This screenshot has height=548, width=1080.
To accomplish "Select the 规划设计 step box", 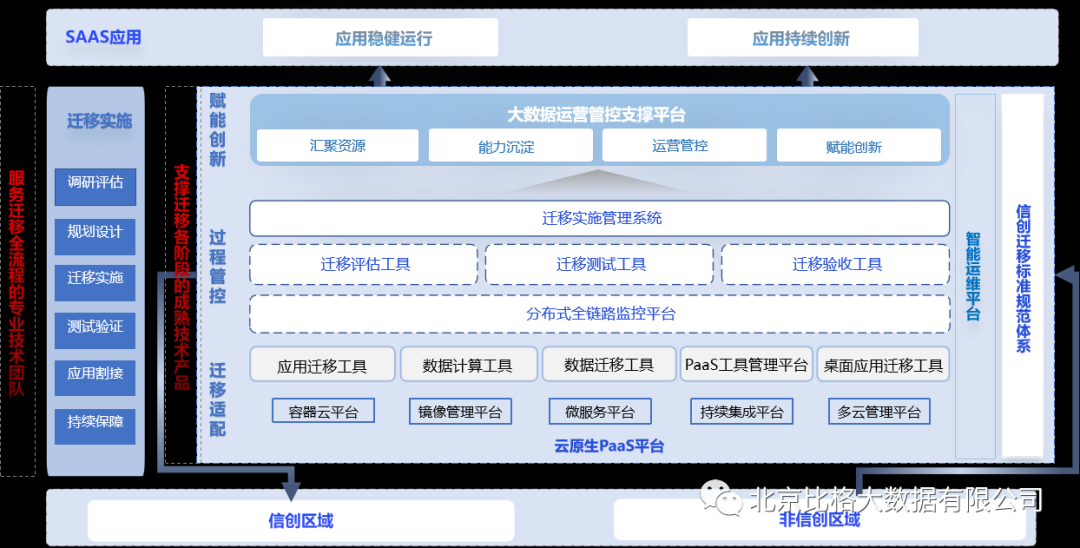I will (x=95, y=232).
